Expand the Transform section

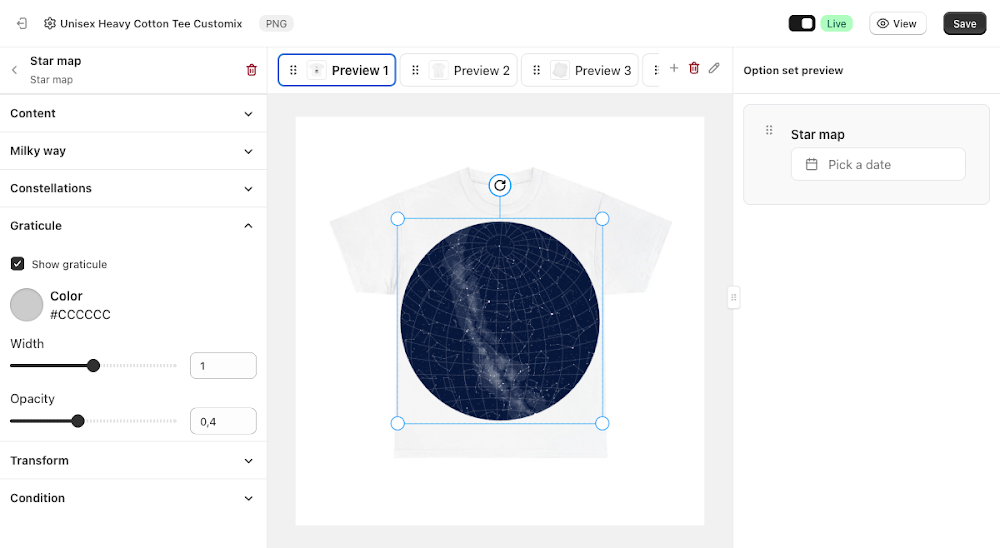133,461
